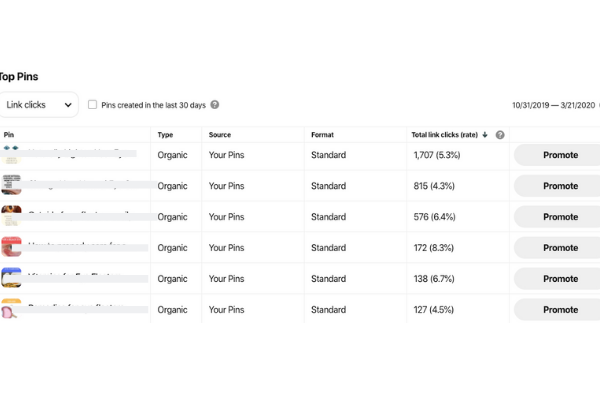Open the pin thumbnail with 172 link clicks
Image resolution: width=600 pixels, height=400 pixels.
coord(12,247)
